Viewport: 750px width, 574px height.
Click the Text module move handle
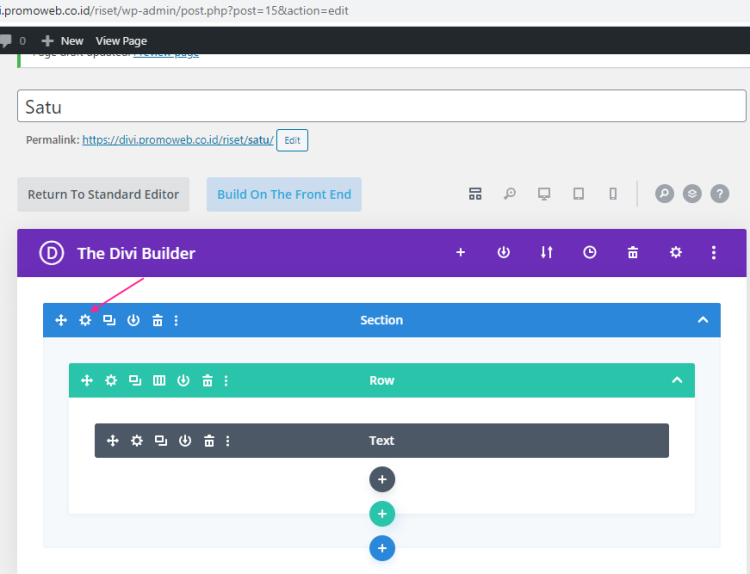pos(113,441)
